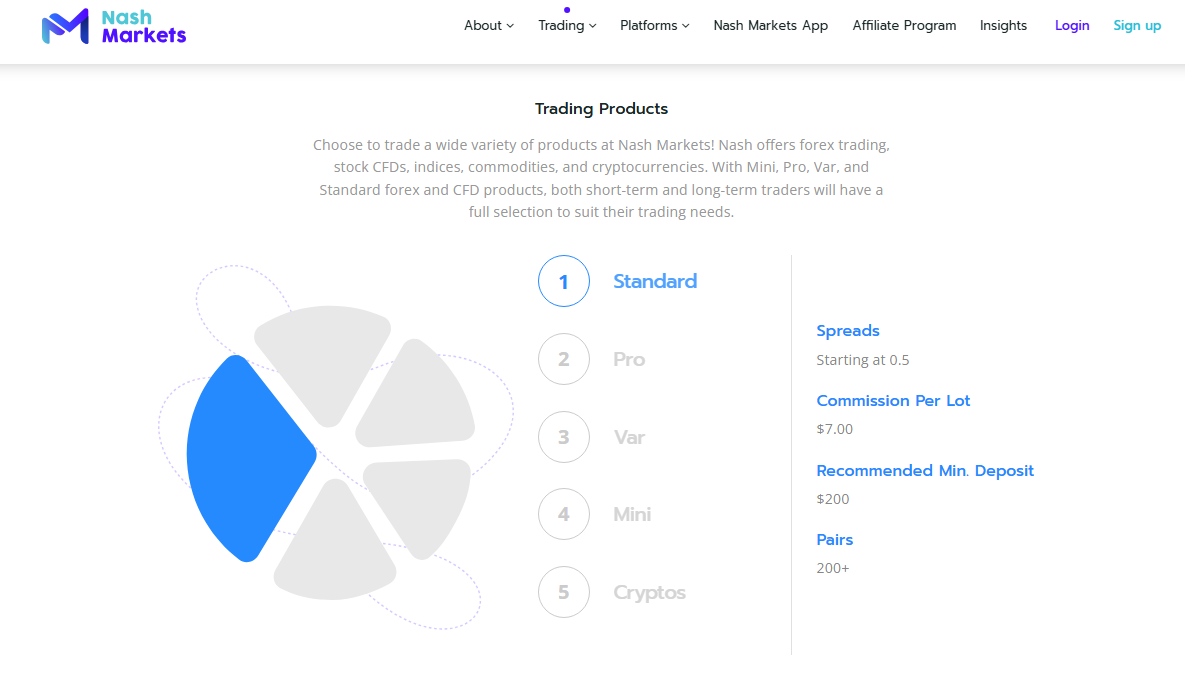Screen dimensions: 1185x675
Task: Select the number 1 Standard circle
Action: tap(564, 281)
